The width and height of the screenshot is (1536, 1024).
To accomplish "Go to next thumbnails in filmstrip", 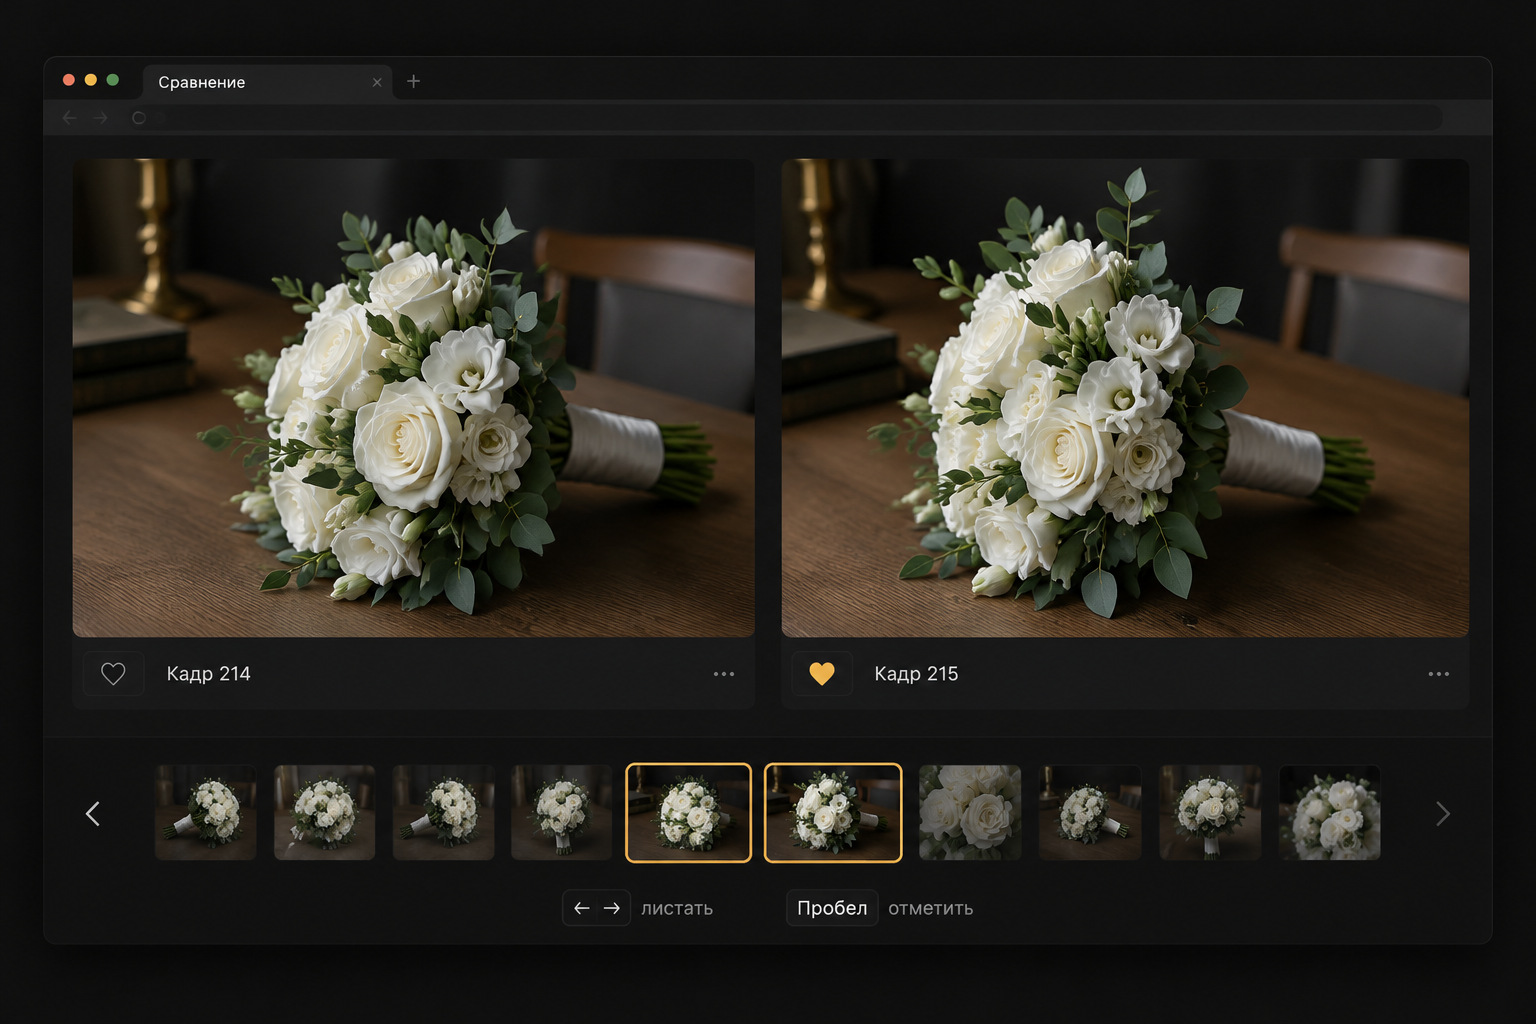I will pyautogui.click(x=1442, y=814).
